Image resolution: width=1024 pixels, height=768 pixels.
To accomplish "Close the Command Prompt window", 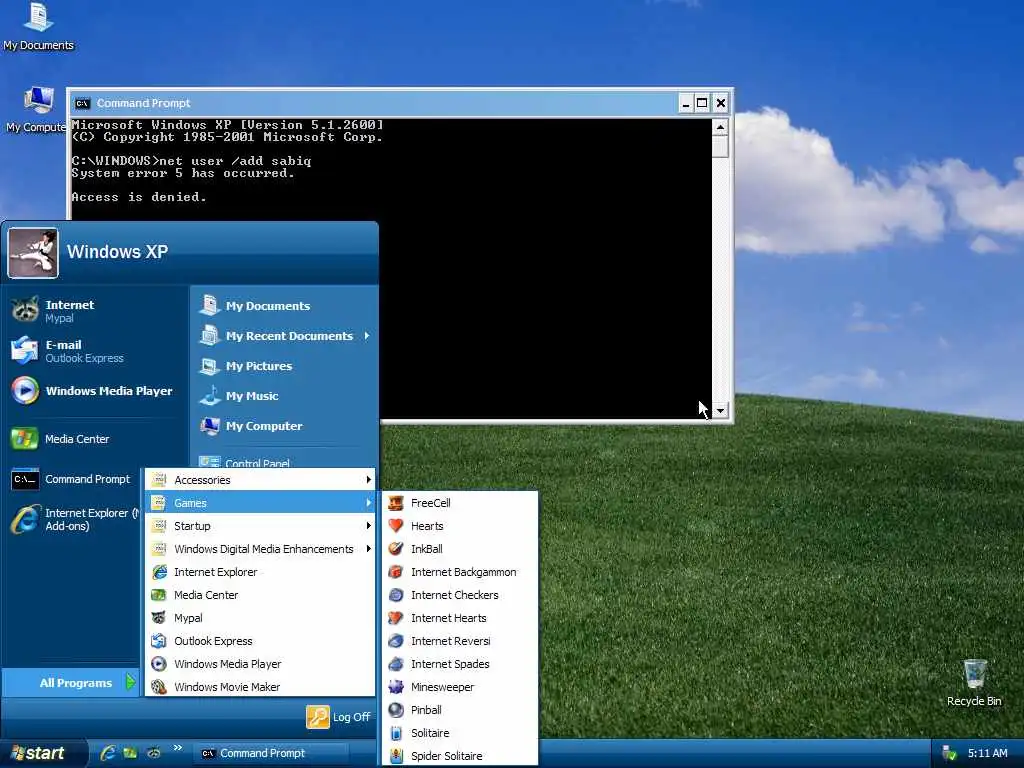I will (720, 103).
